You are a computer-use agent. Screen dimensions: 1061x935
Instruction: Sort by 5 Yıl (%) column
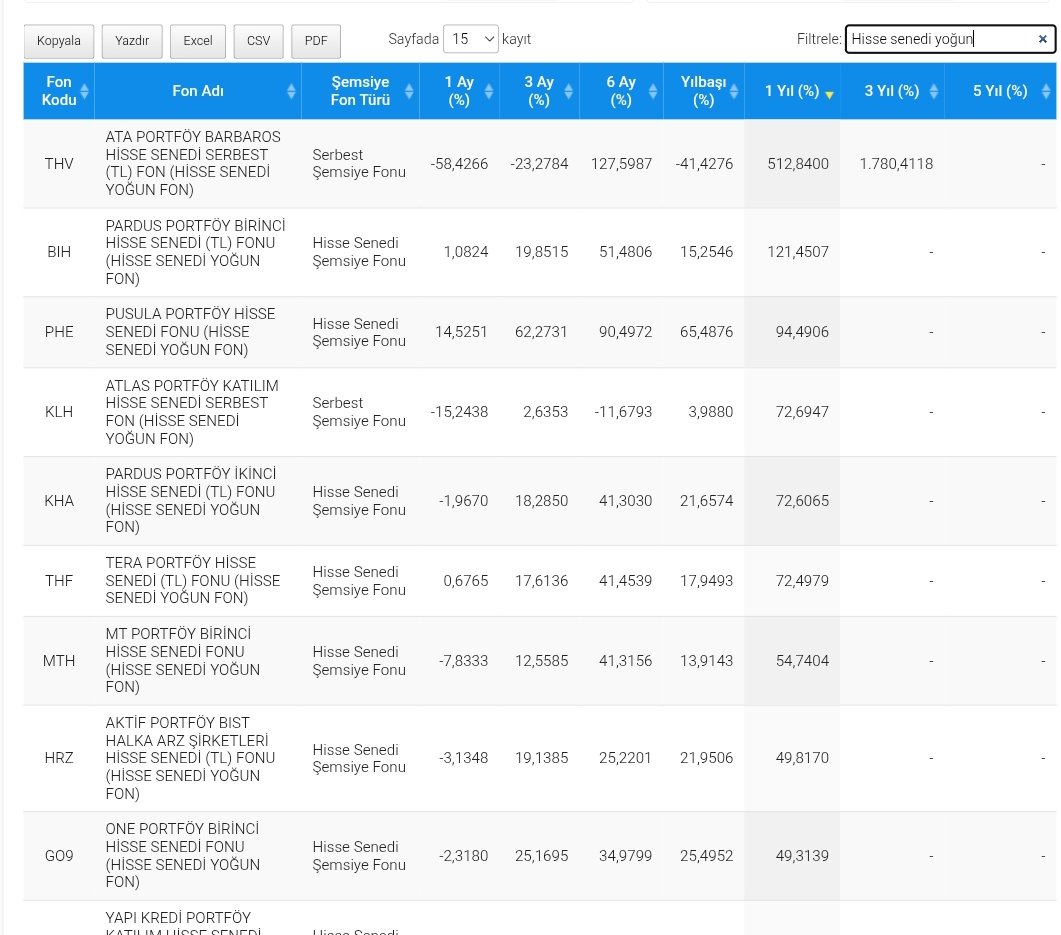click(1000, 91)
